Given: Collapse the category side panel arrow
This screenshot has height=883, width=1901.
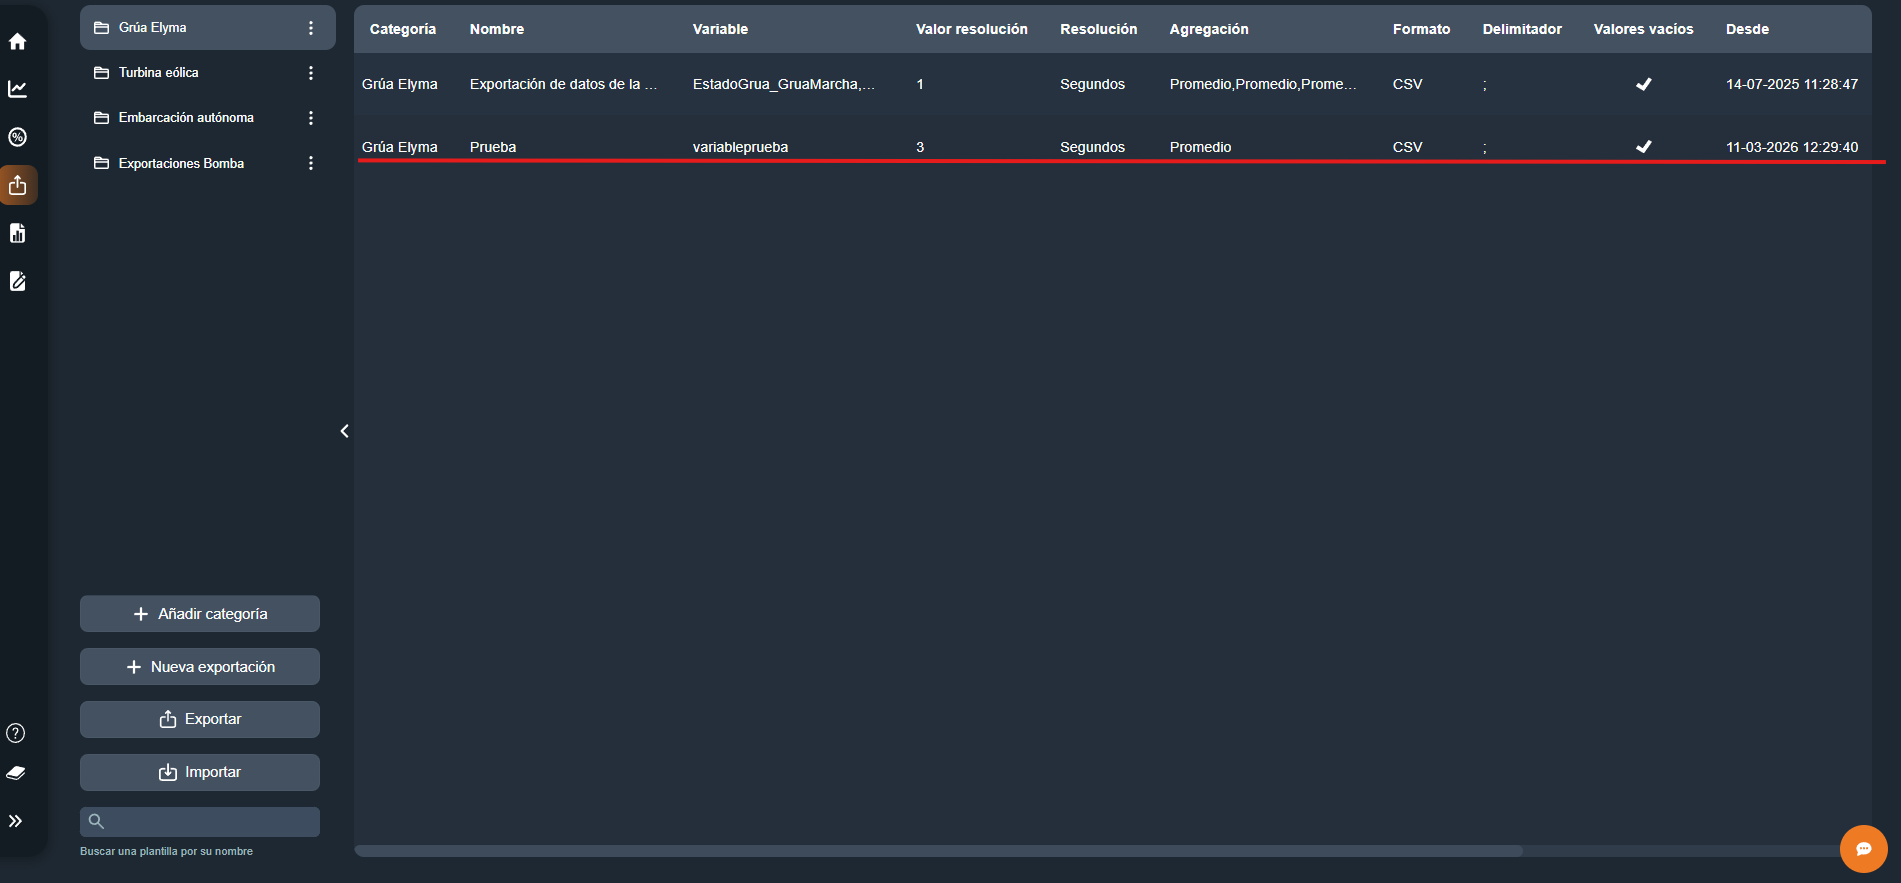Looking at the screenshot, I should point(344,431).
